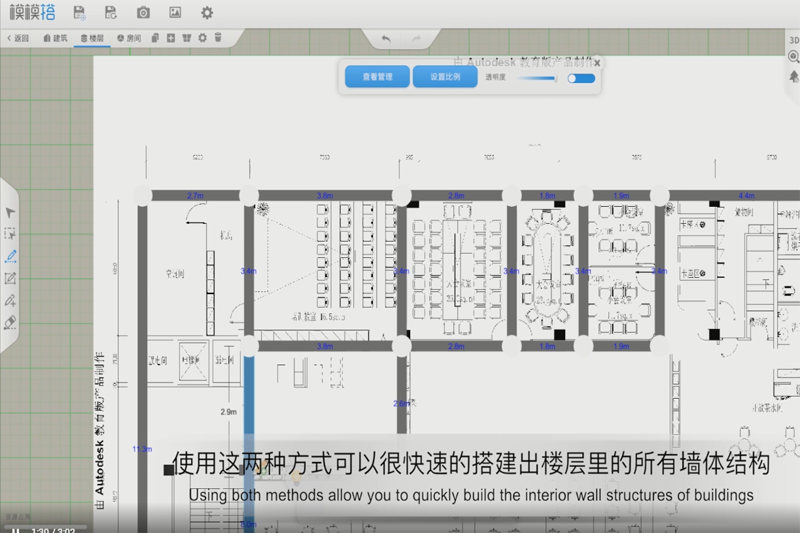Choose the marquee selection tool
Viewport: 800px width, 533px height.
tap(11, 234)
